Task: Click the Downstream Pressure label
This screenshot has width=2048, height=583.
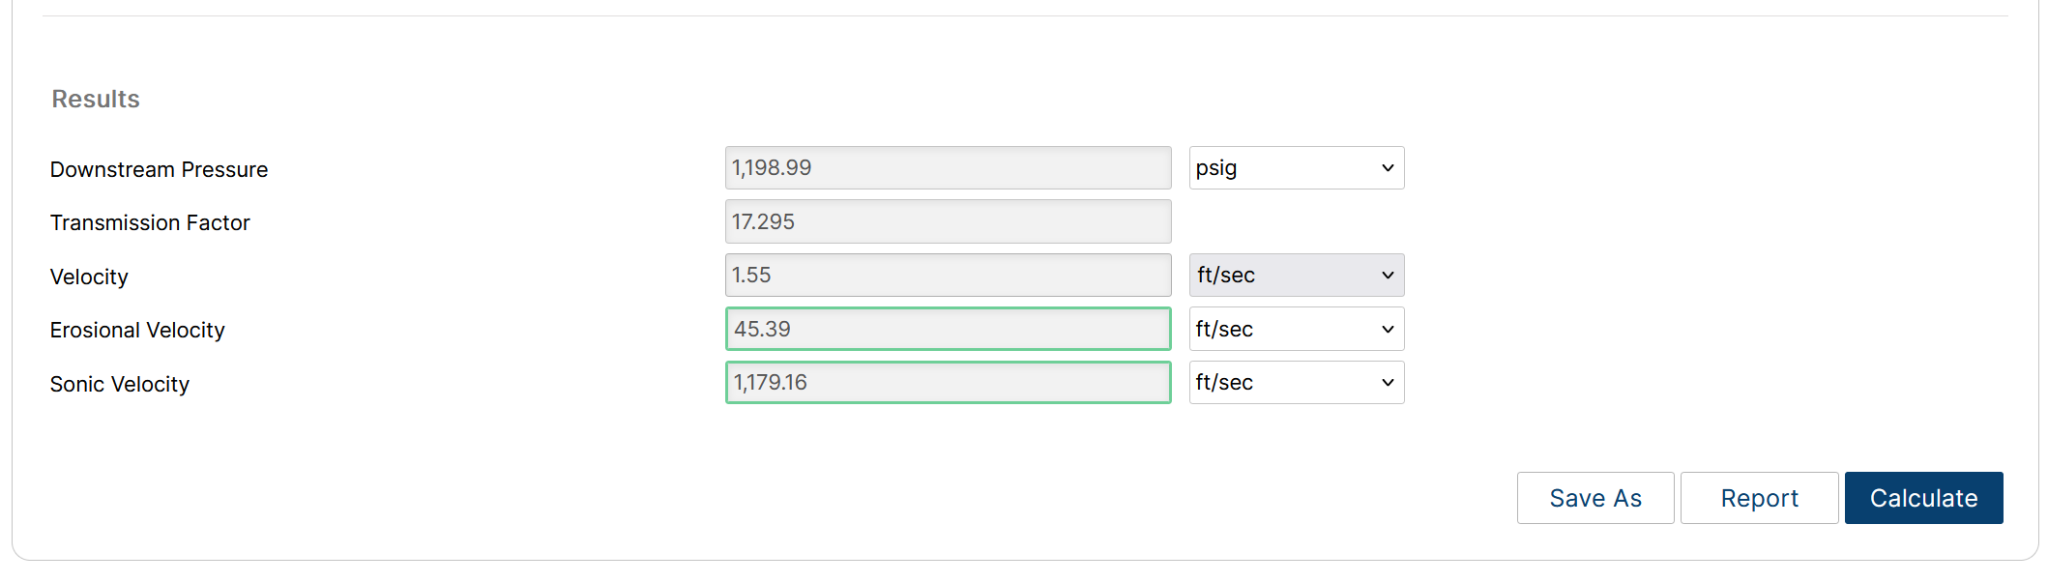Action: point(159,170)
